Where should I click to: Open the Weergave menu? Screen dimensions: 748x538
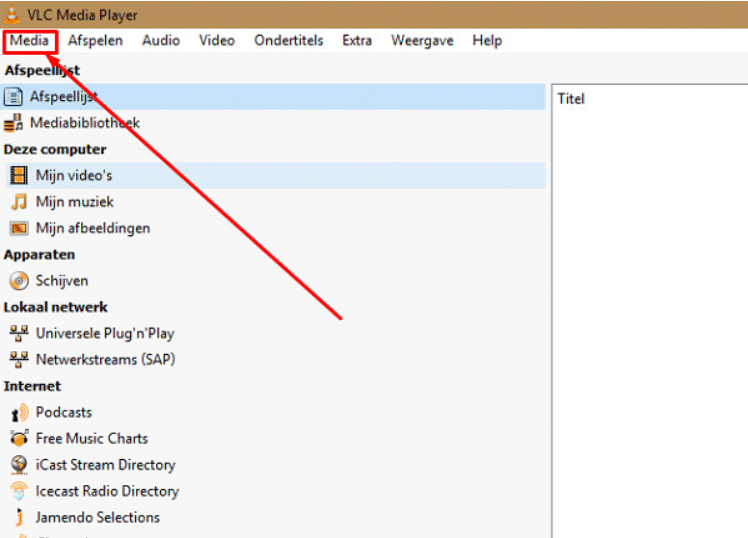(421, 41)
